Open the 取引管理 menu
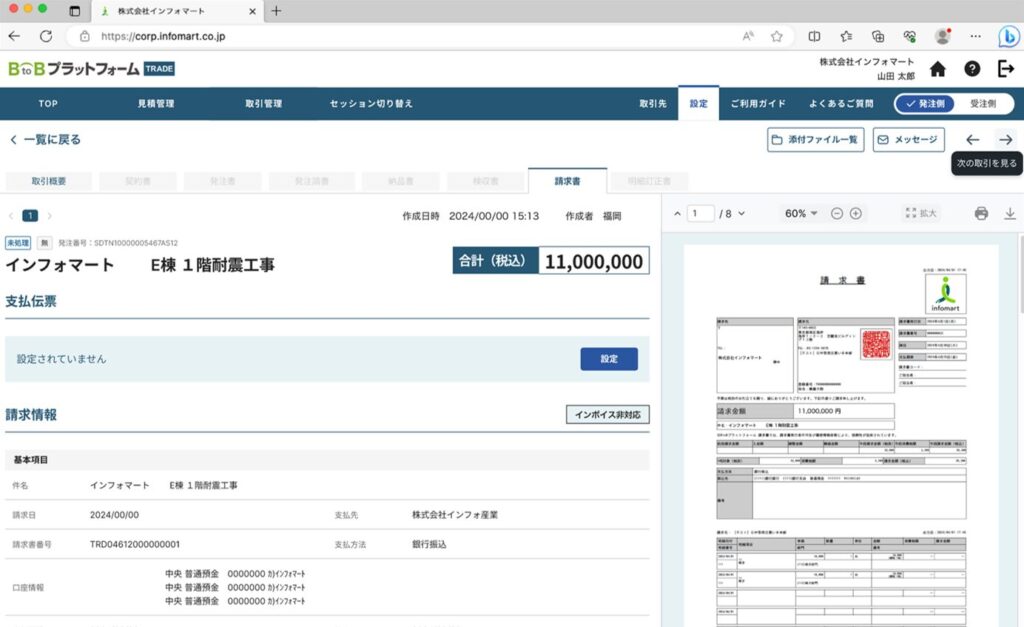 pyautogui.click(x=263, y=104)
